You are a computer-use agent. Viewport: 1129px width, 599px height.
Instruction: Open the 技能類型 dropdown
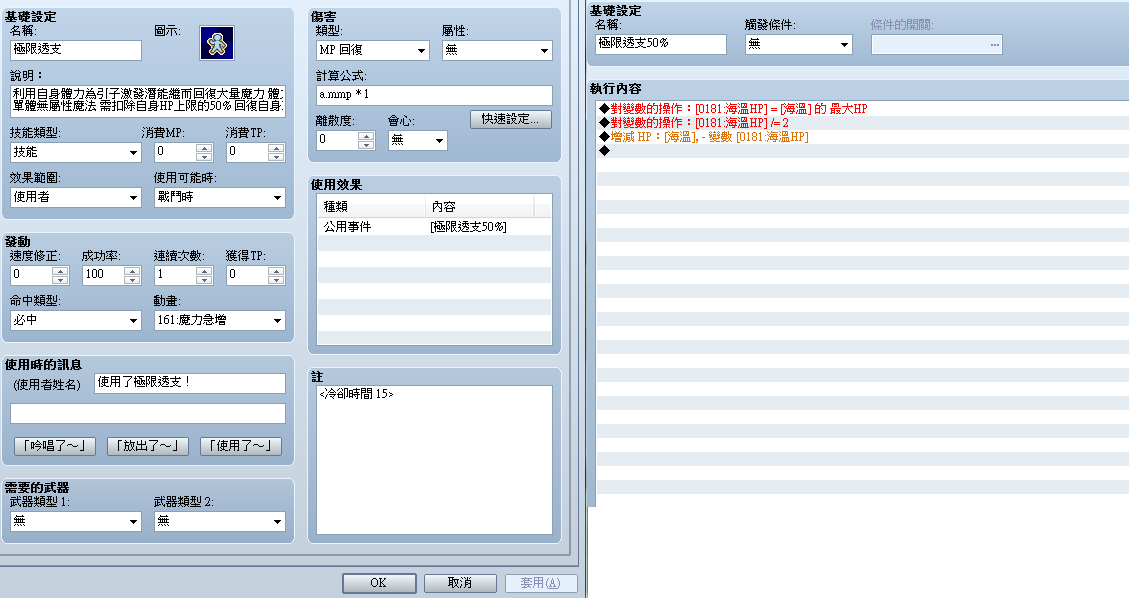point(76,152)
